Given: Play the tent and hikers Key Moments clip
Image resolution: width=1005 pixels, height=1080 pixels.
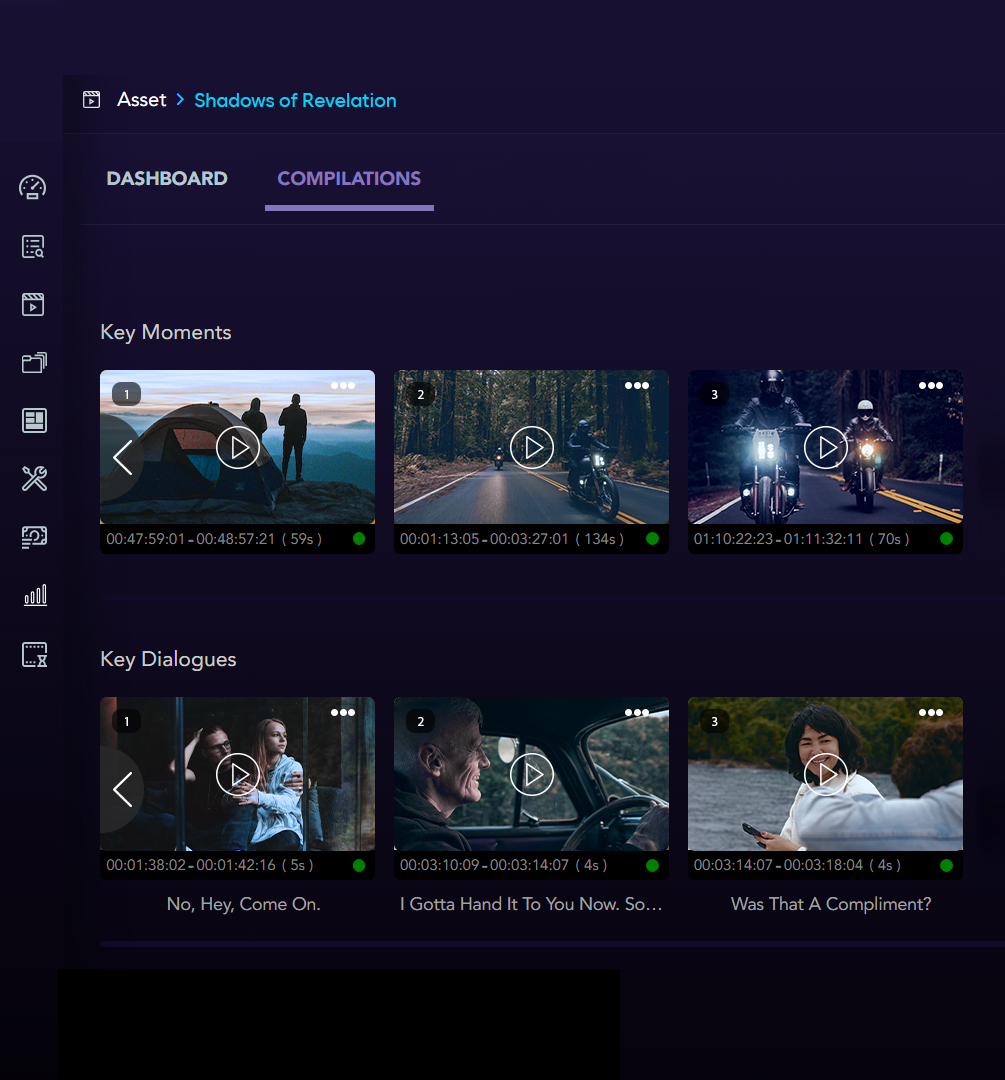Looking at the screenshot, I should pyautogui.click(x=238, y=448).
